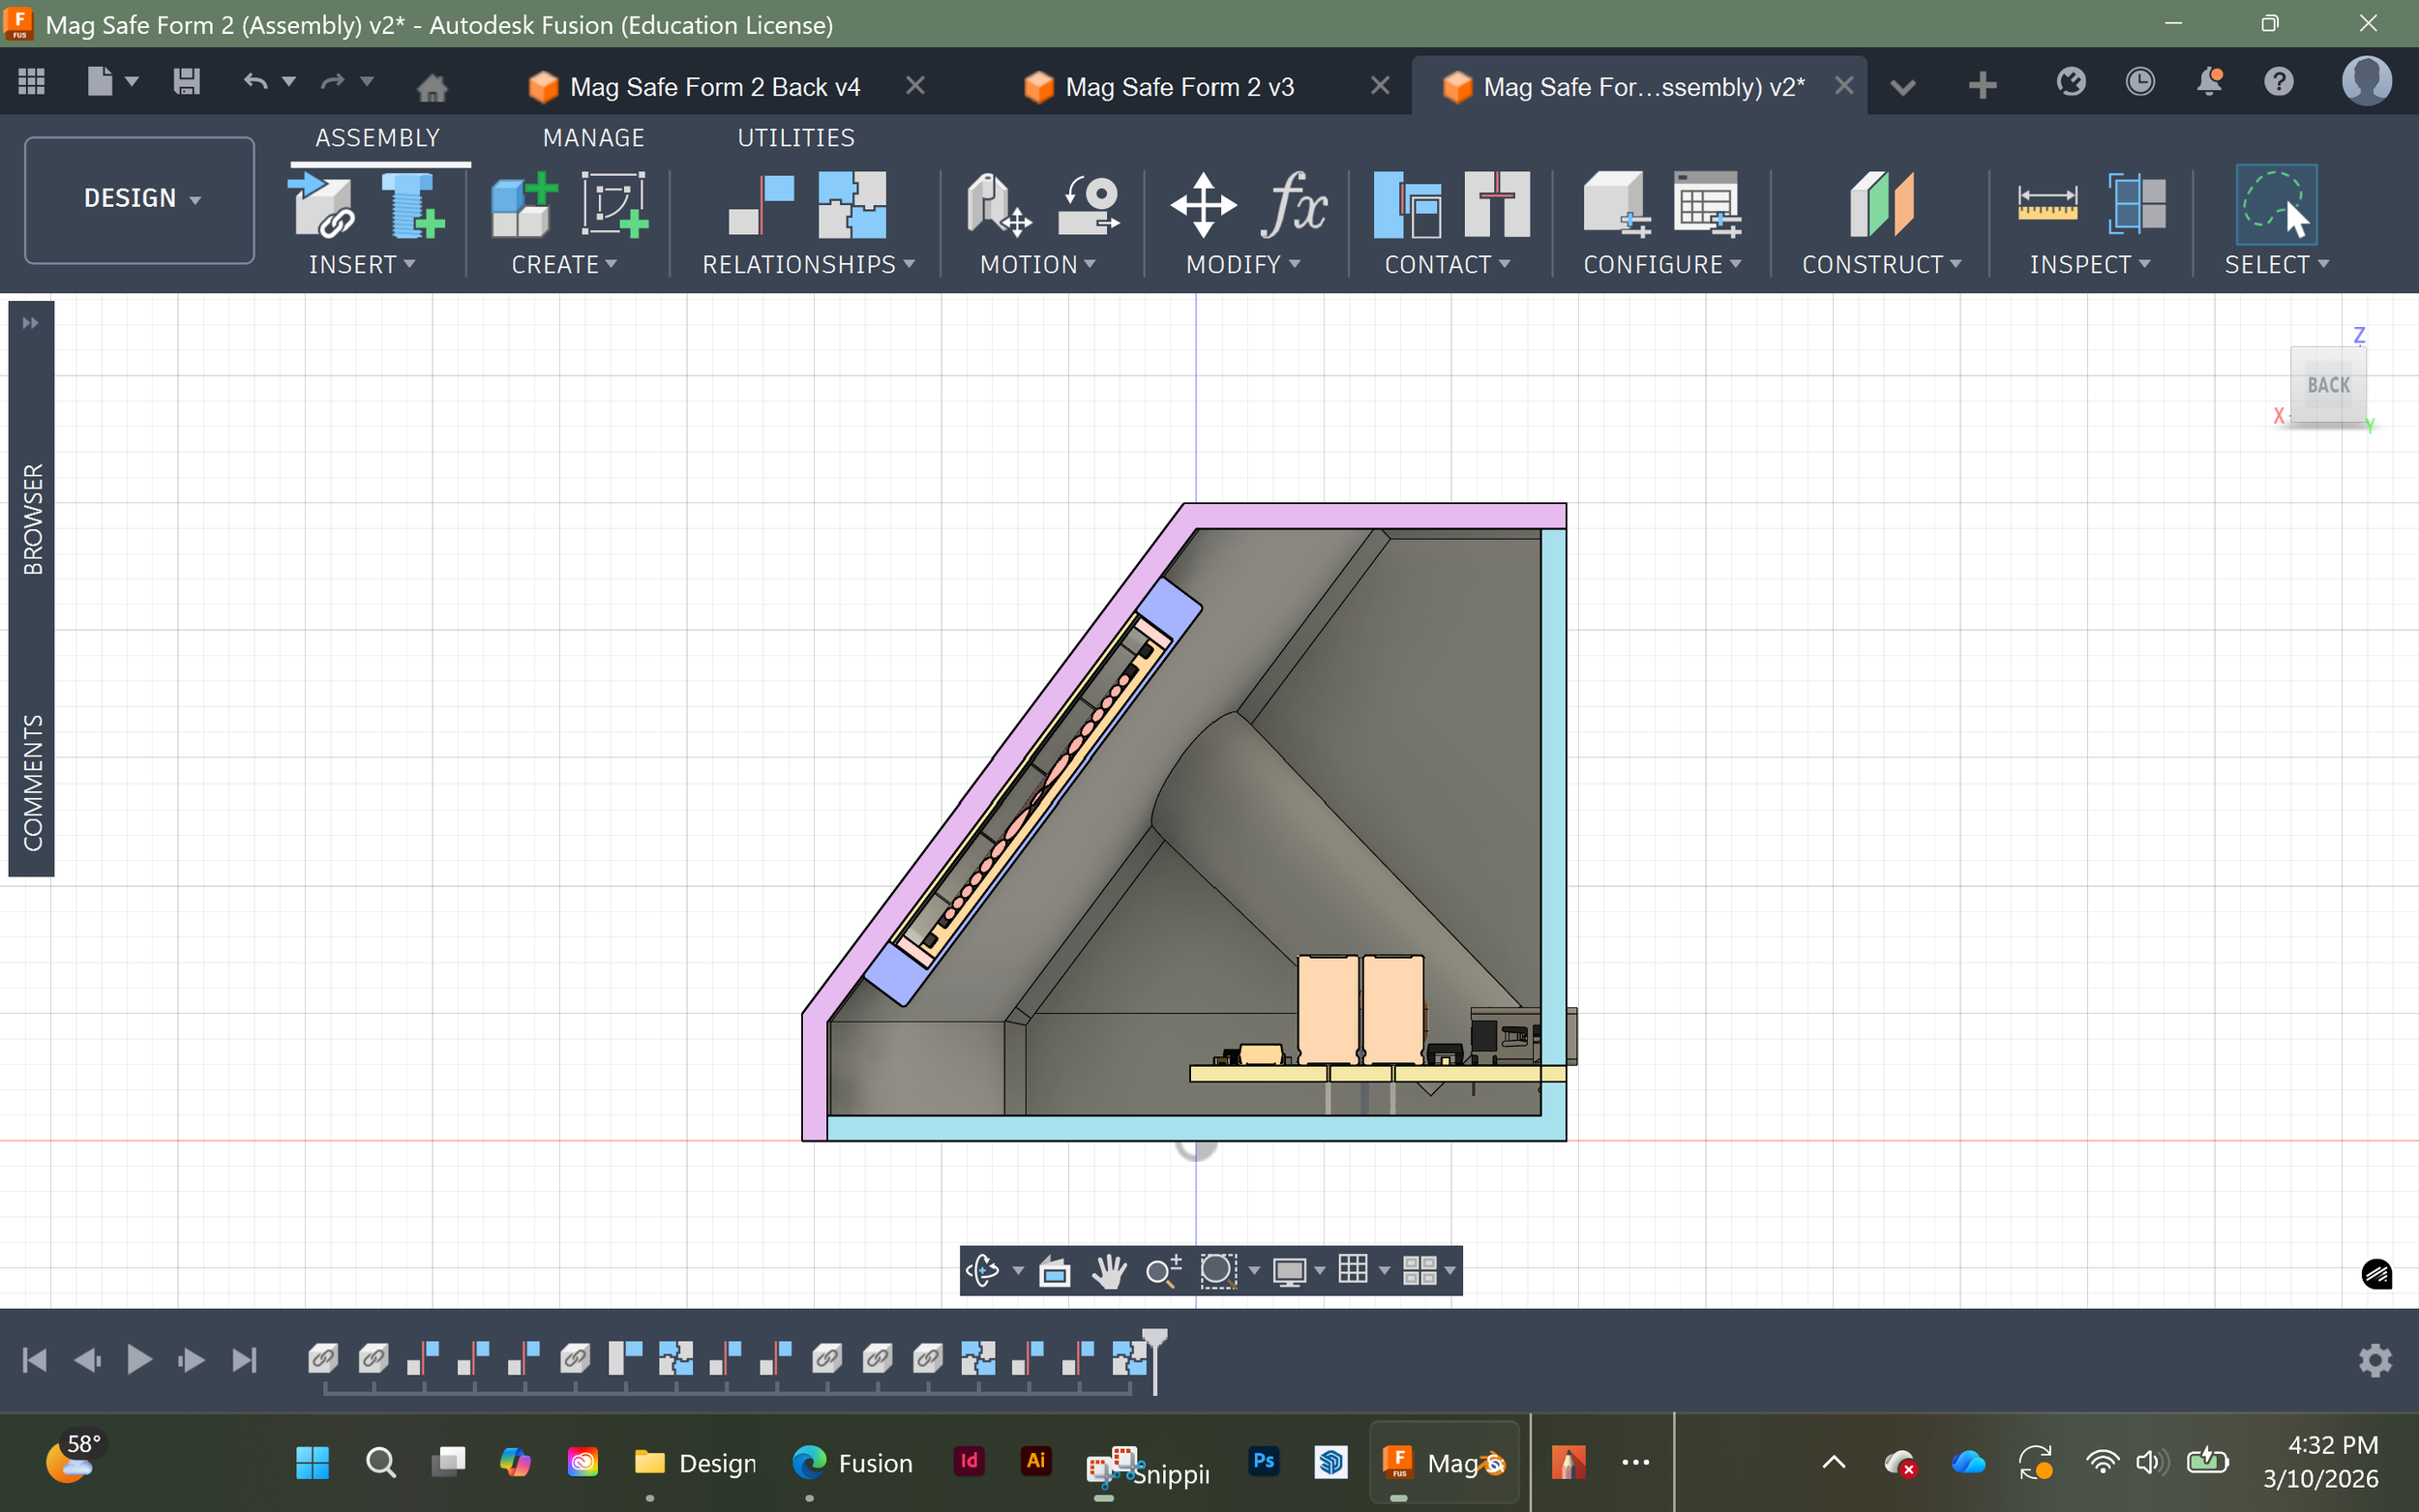Click the Contact Sets icon

pyautogui.click(x=1407, y=205)
